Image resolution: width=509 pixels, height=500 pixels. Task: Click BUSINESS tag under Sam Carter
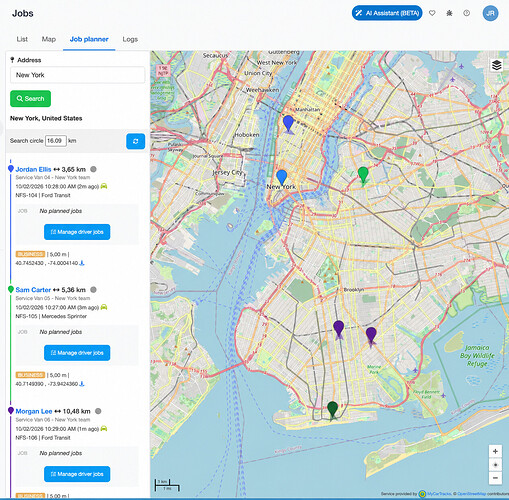[30, 375]
